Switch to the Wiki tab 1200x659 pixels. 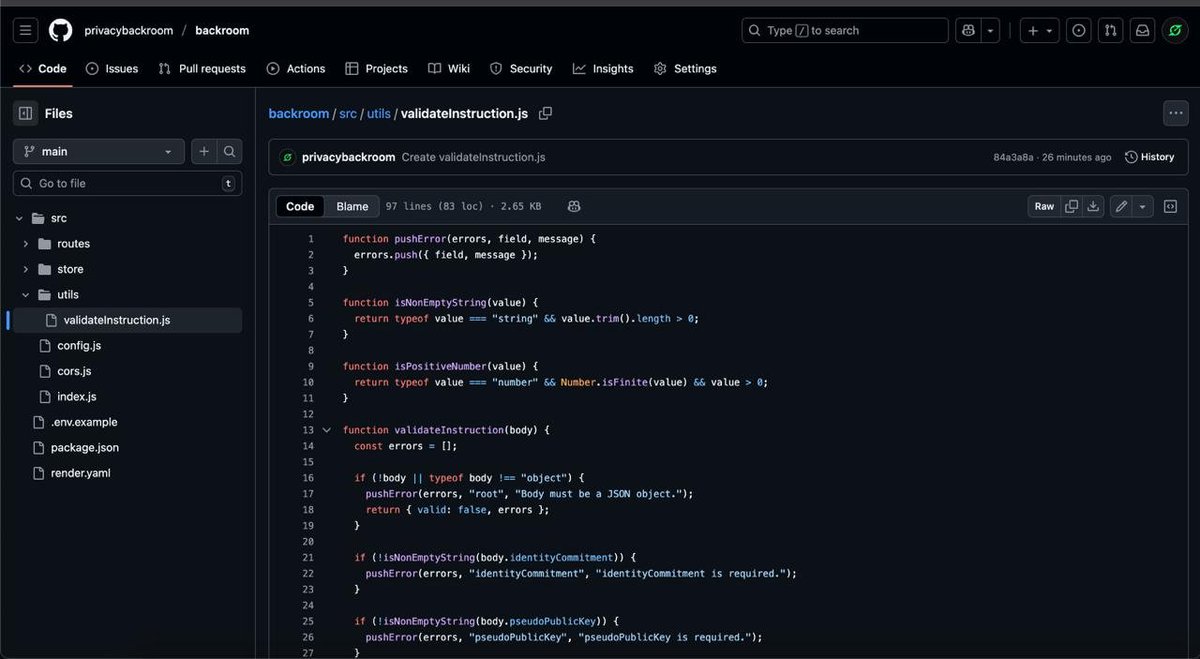pyautogui.click(x=449, y=68)
